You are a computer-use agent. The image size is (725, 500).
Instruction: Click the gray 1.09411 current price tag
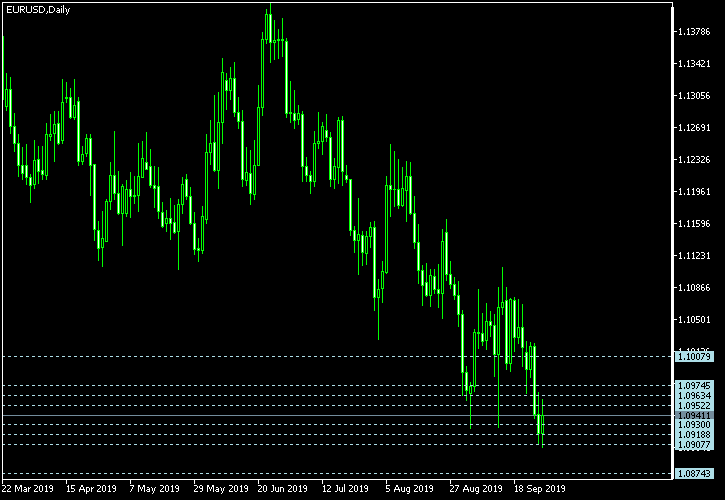click(x=694, y=415)
